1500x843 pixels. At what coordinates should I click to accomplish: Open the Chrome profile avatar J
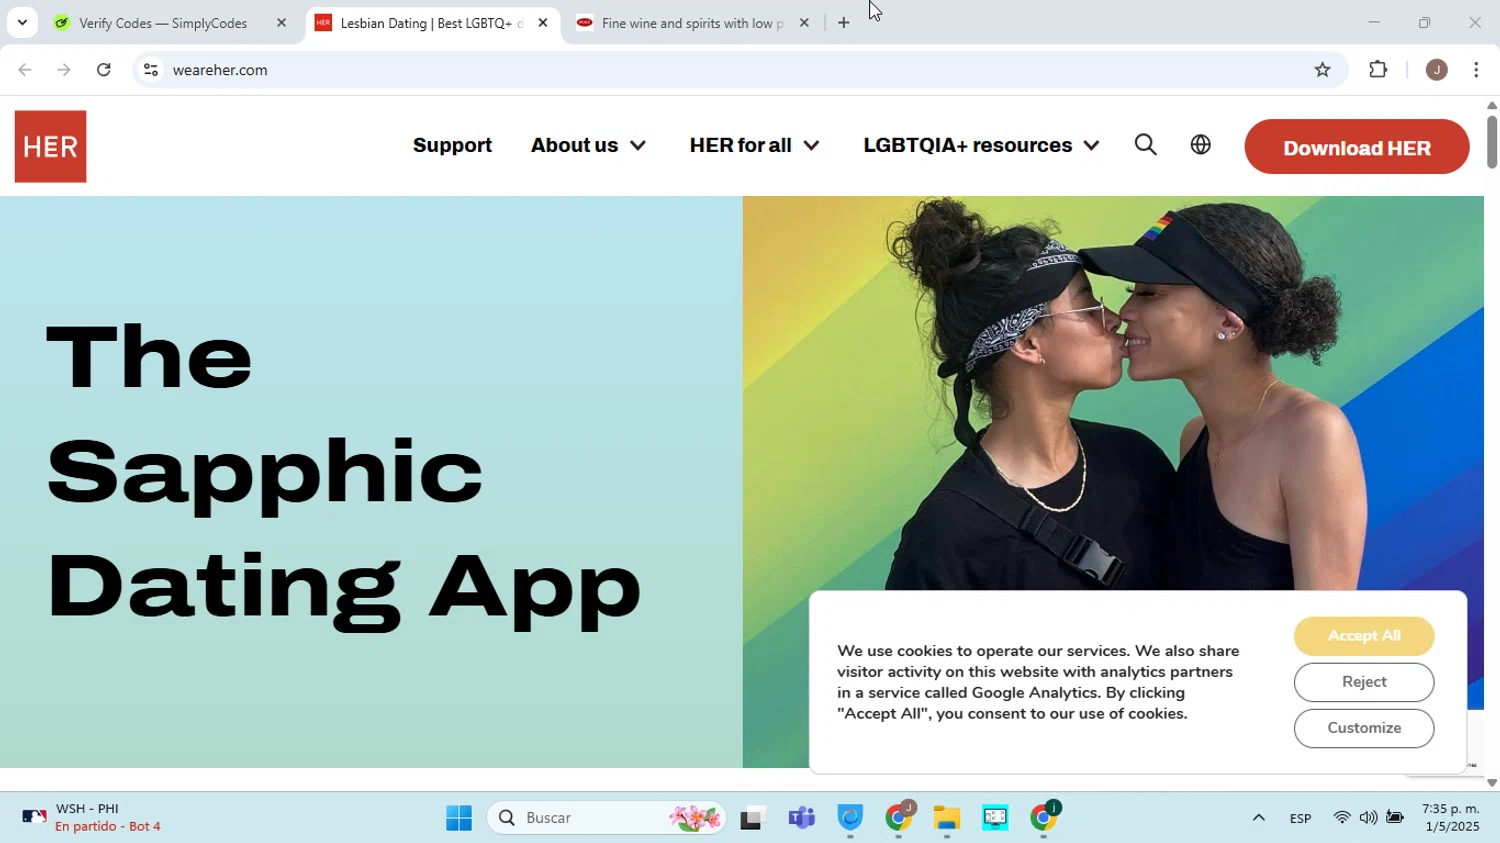pos(1437,70)
